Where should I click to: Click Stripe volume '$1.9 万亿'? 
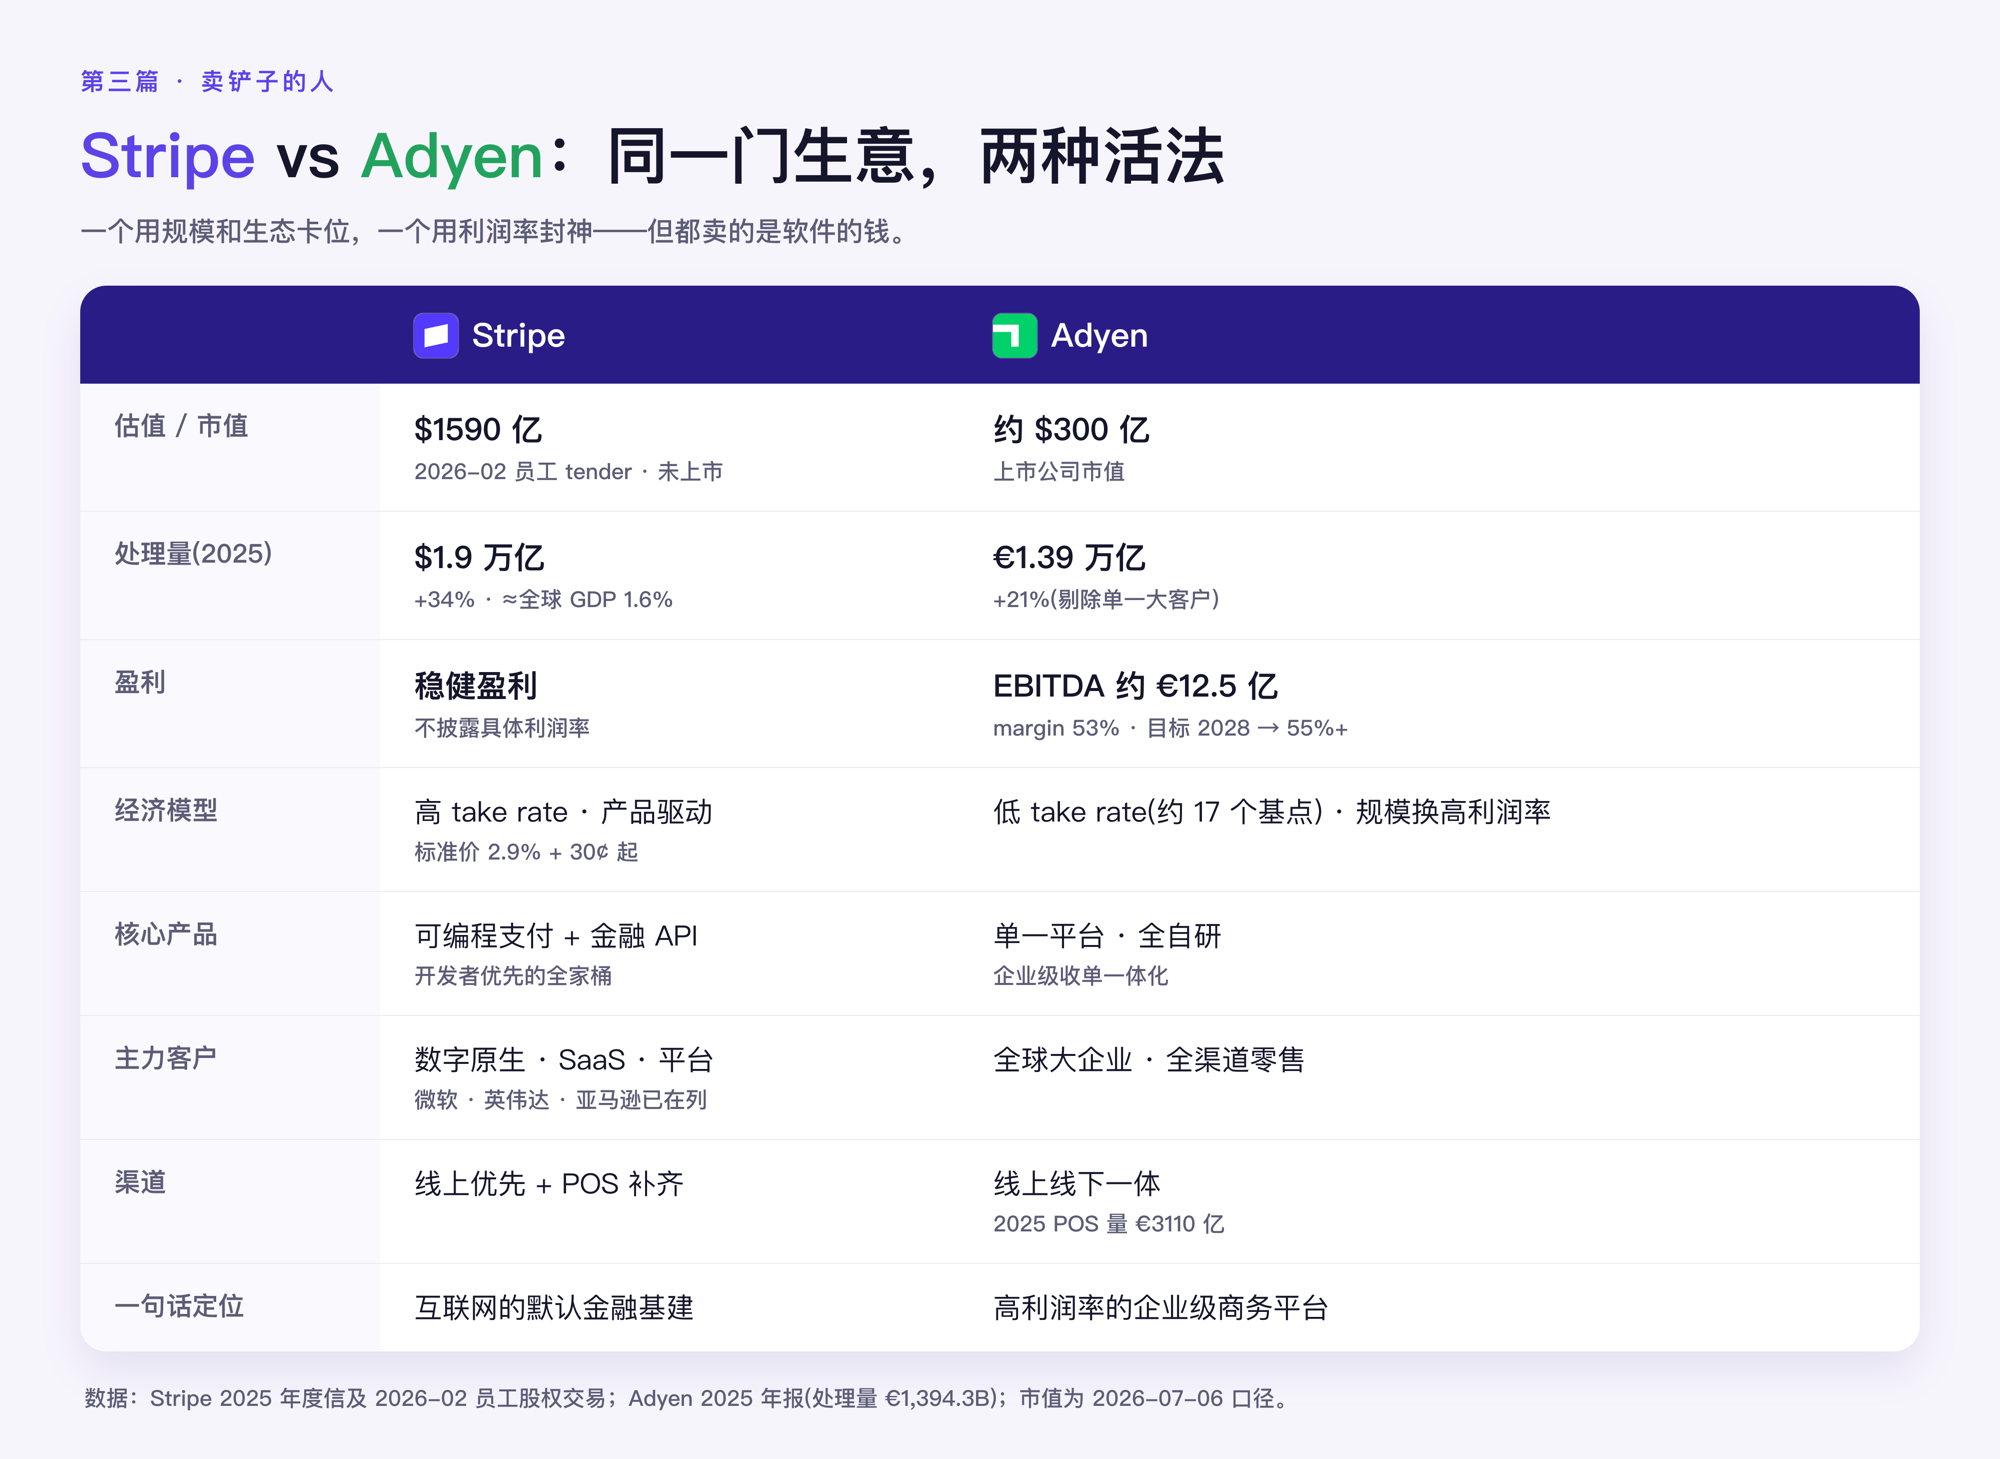tap(479, 557)
